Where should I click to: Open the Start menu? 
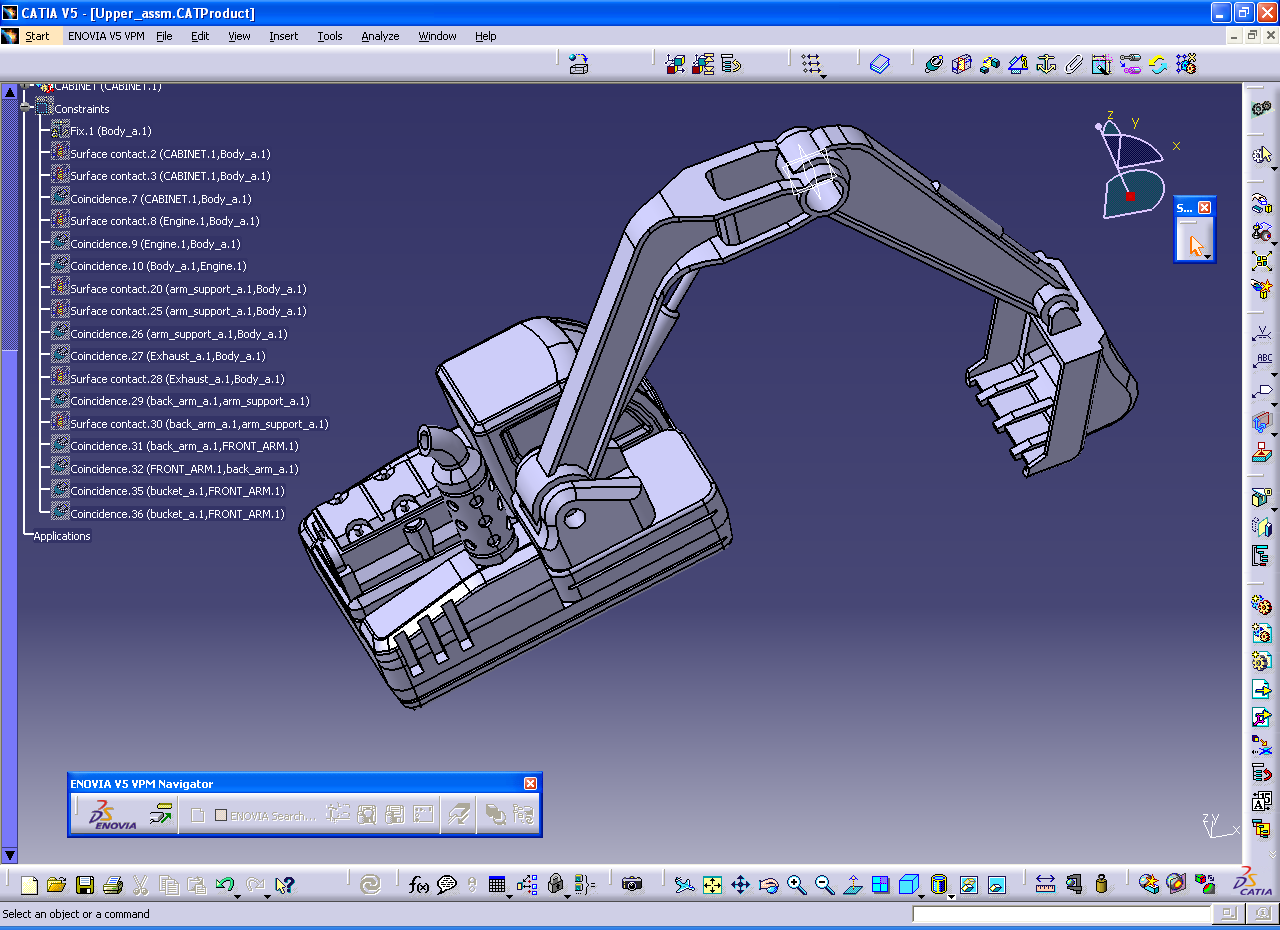click(x=37, y=36)
